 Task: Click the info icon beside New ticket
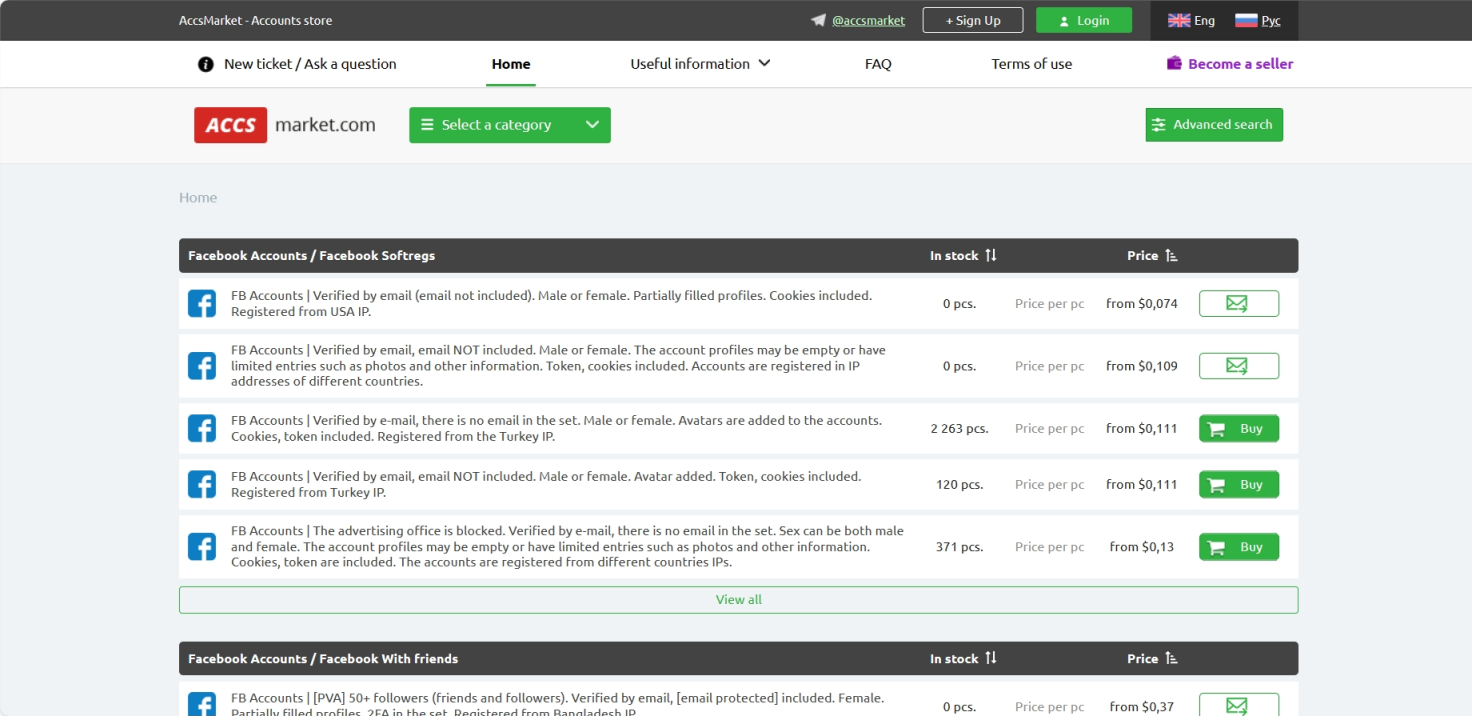[206, 64]
